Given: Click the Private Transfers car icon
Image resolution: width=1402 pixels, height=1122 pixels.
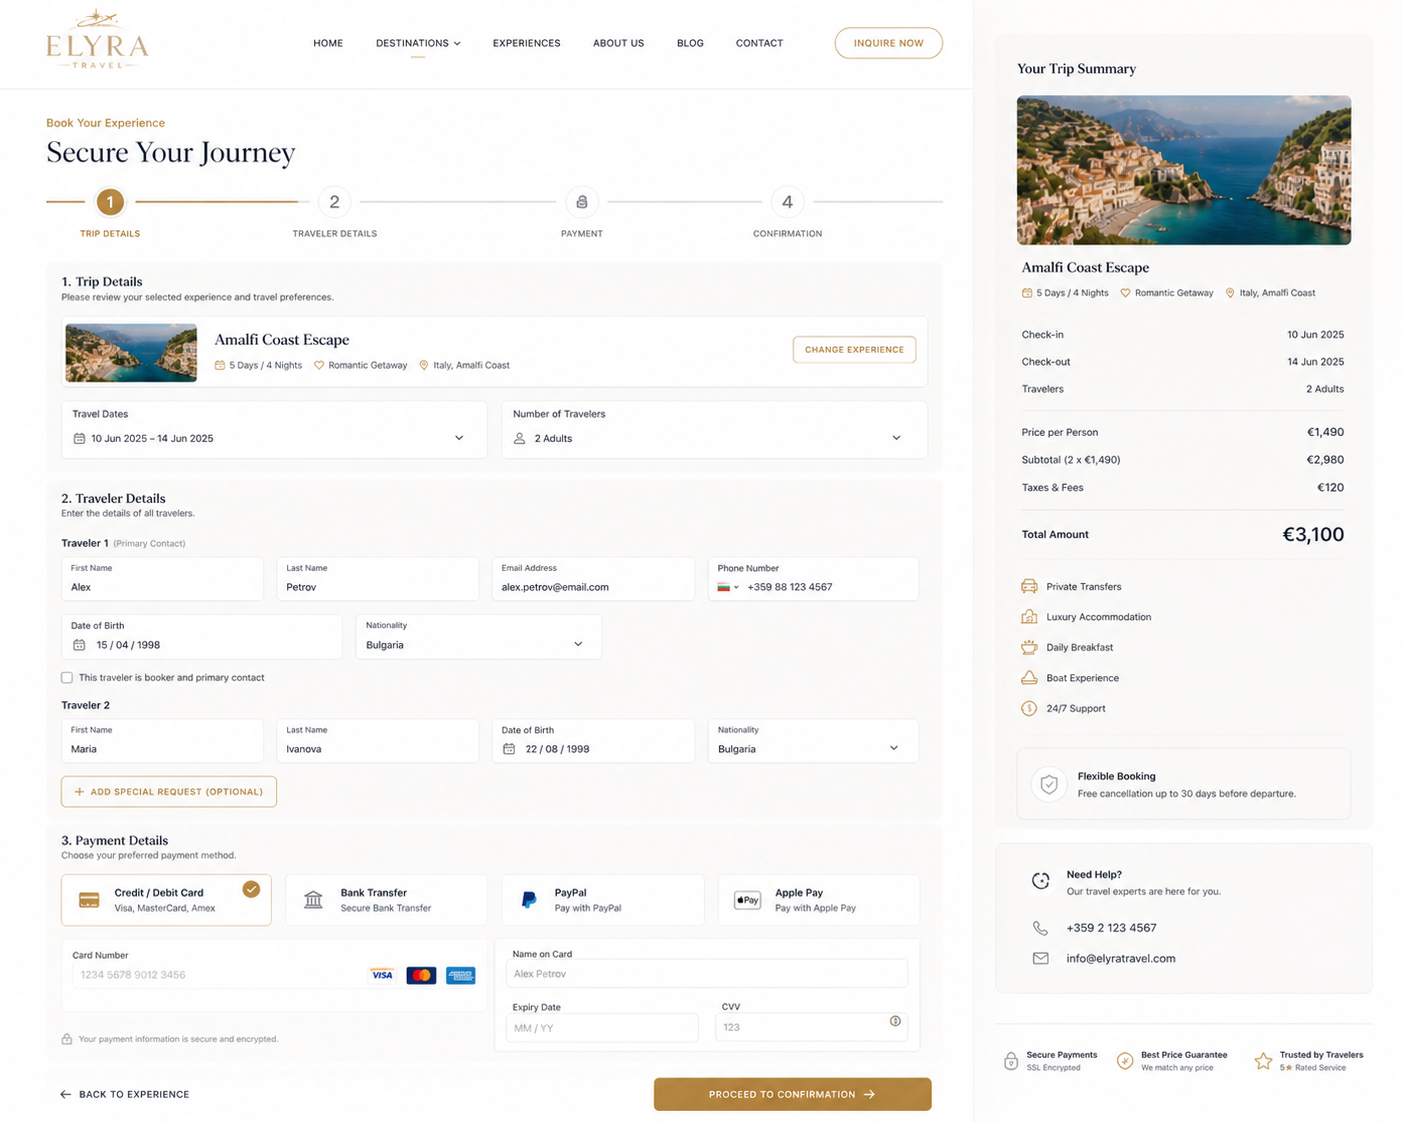Looking at the screenshot, I should (1029, 587).
